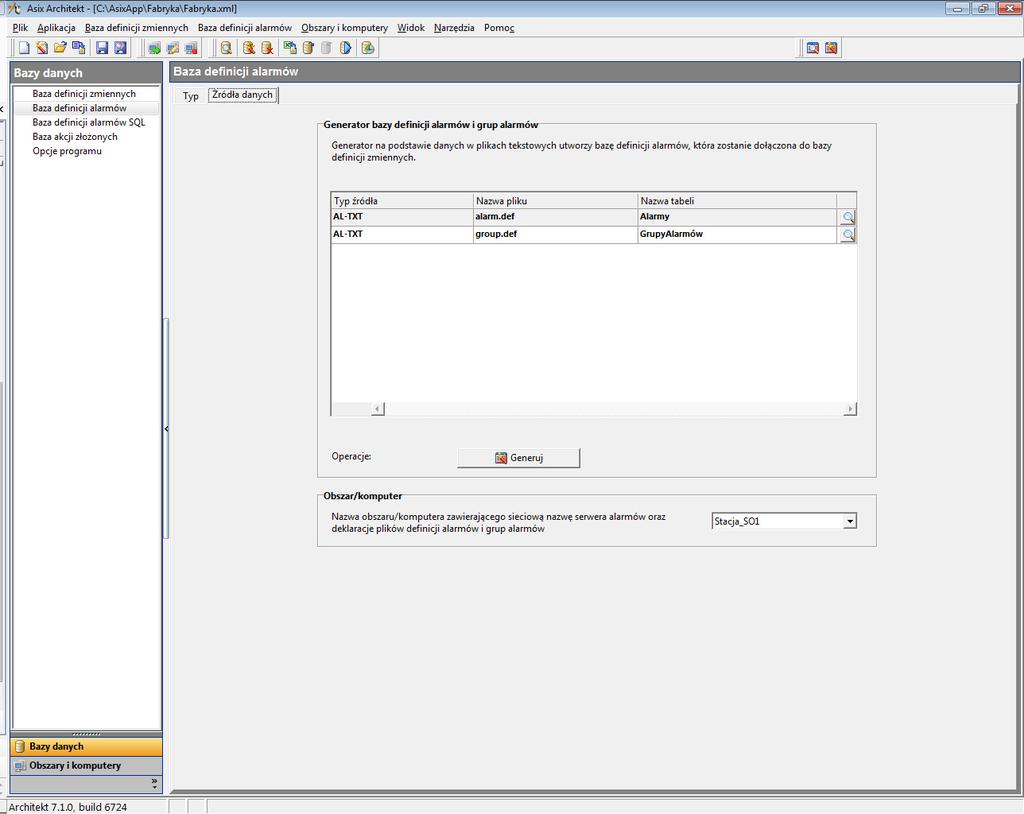Click the Nazwa tabeli column header
The image size is (1024, 814).
point(737,201)
